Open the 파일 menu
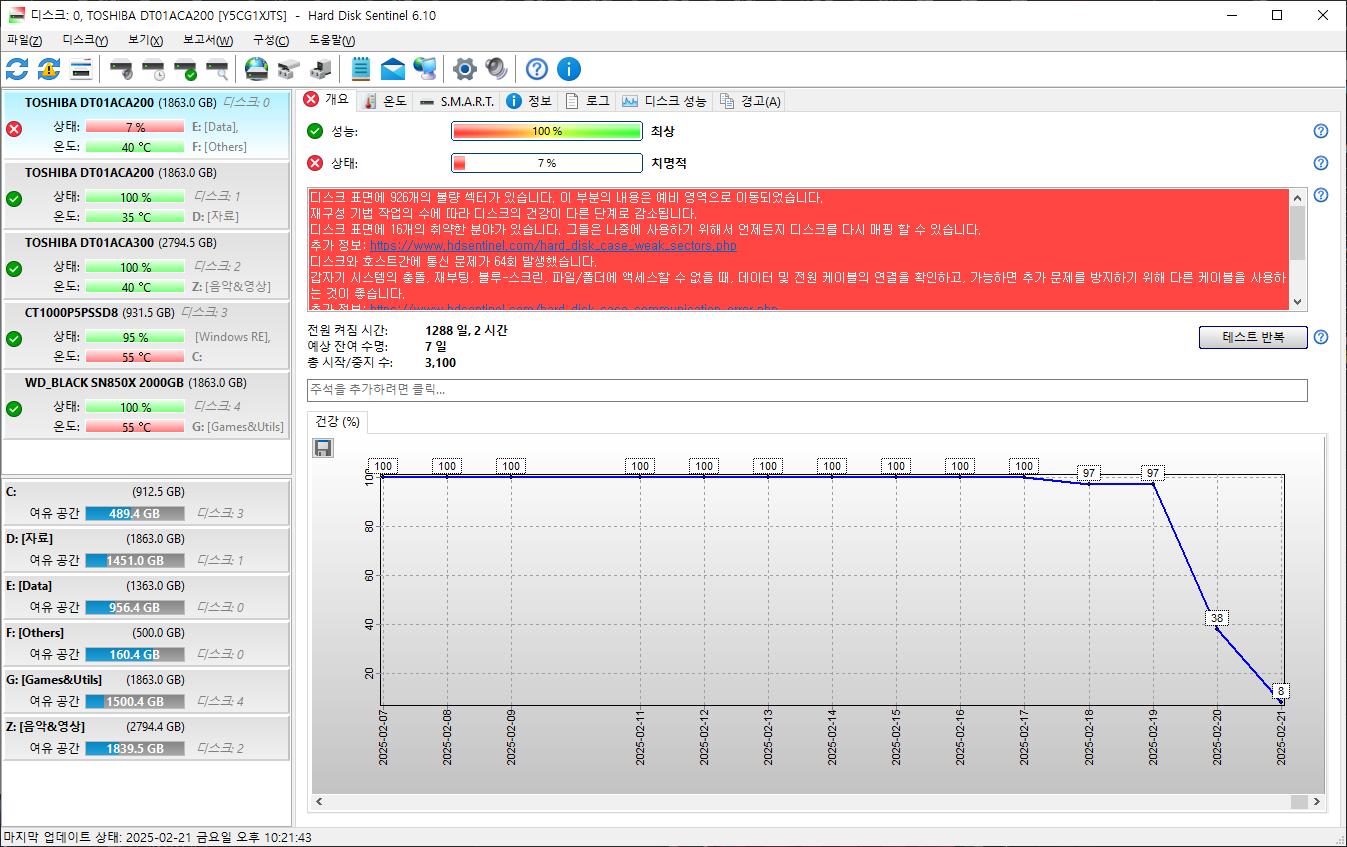Image resolution: width=1347 pixels, height=847 pixels. click(25, 40)
